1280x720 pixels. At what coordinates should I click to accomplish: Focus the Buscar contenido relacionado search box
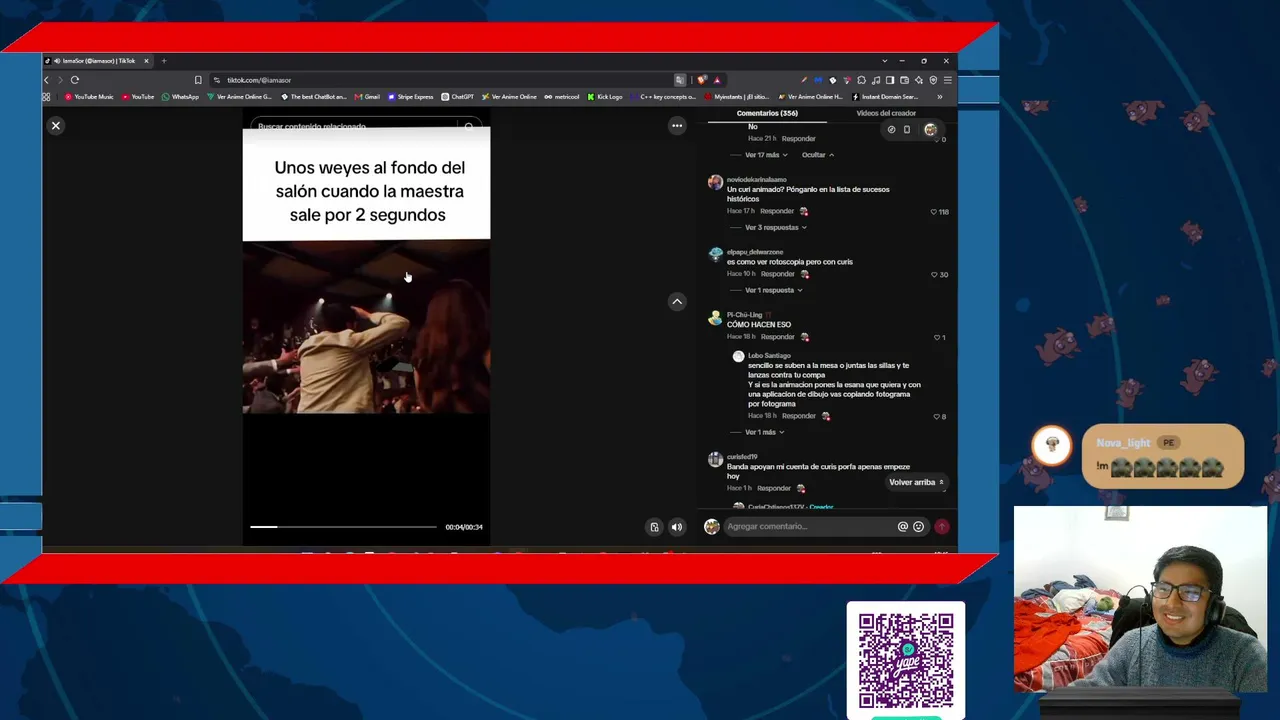(355, 127)
